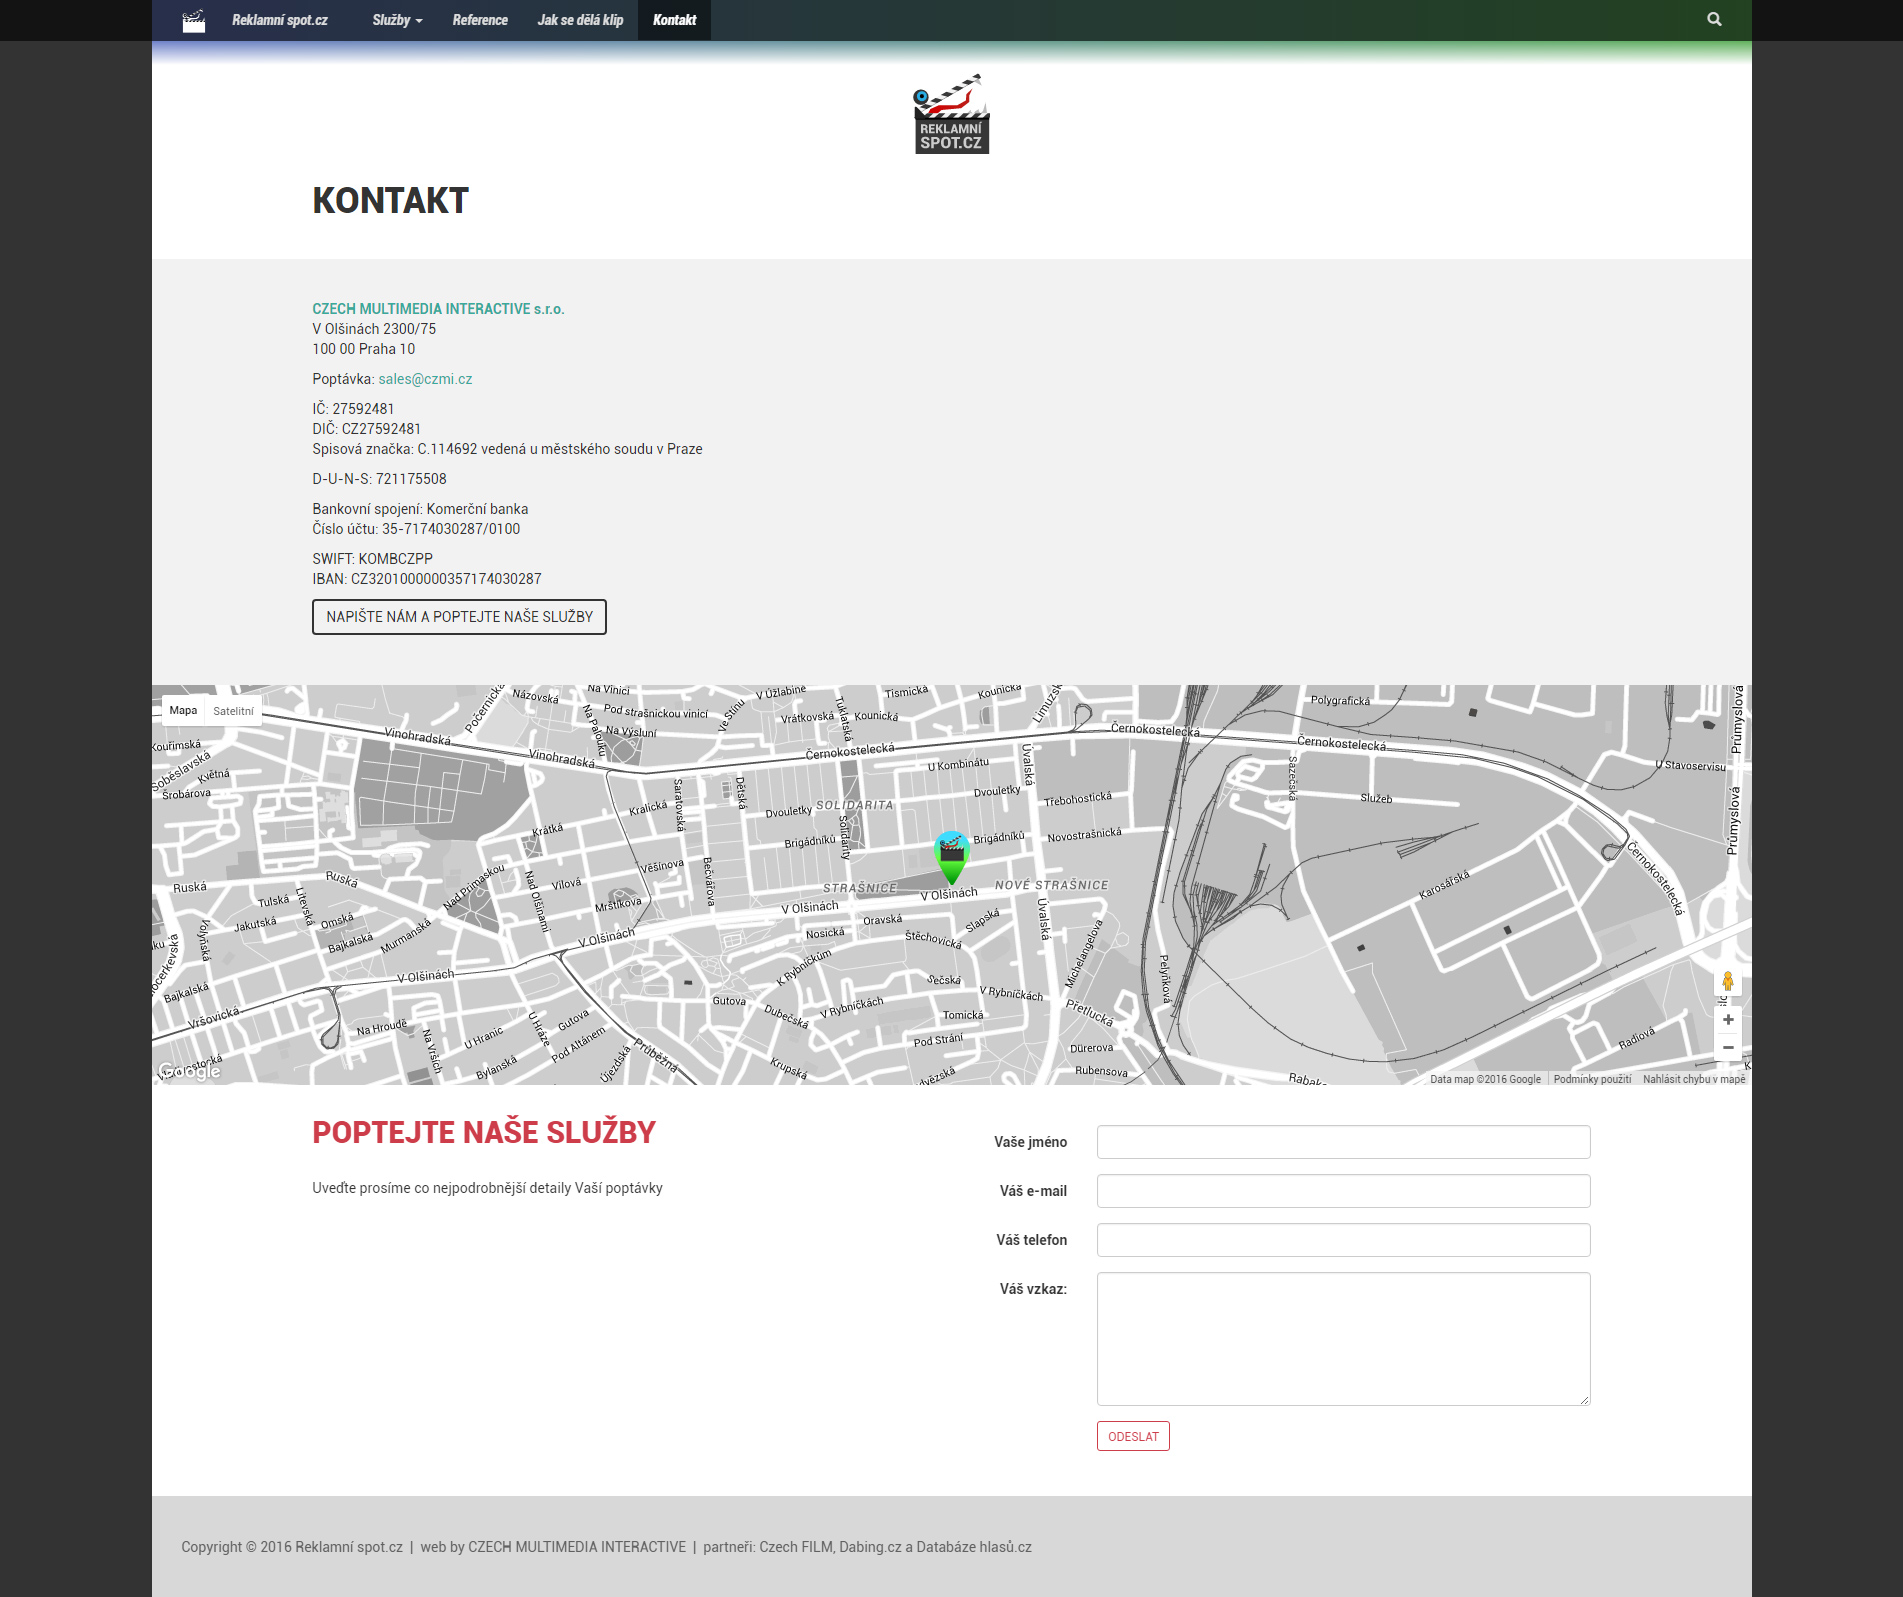Click the Google logo on map

point(190,1071)
